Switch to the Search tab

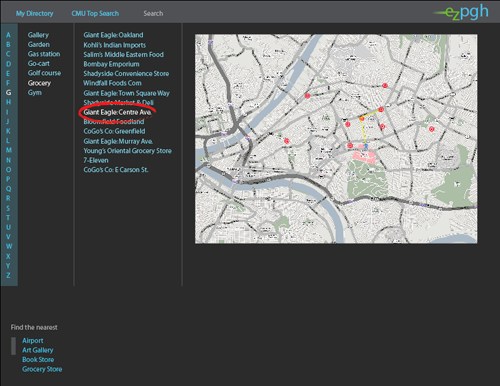tap(153, 14)
